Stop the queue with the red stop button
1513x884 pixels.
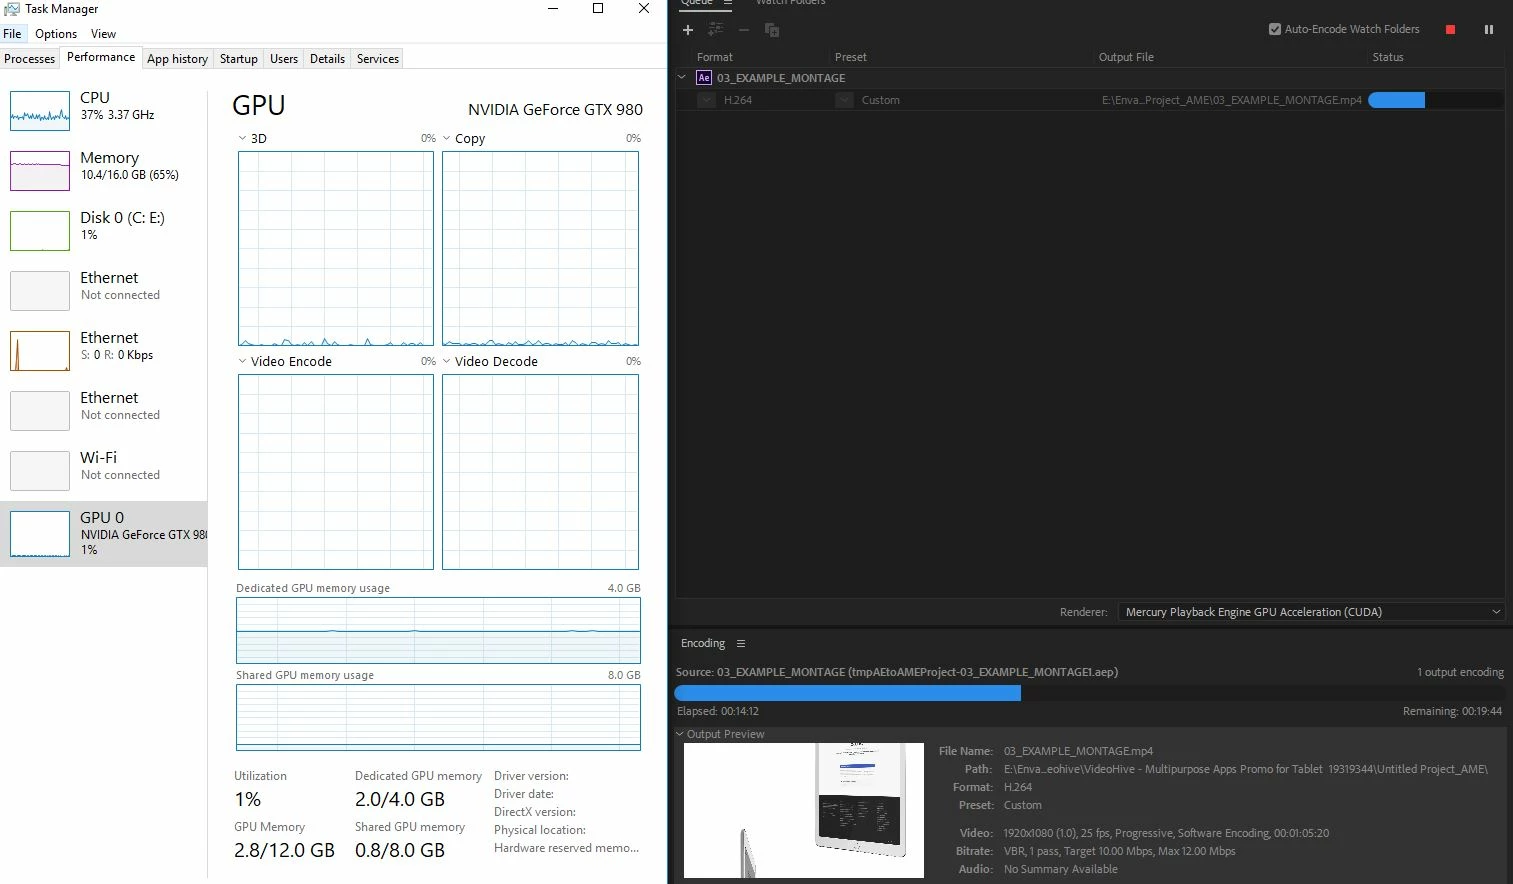[x=1450, y=30]
